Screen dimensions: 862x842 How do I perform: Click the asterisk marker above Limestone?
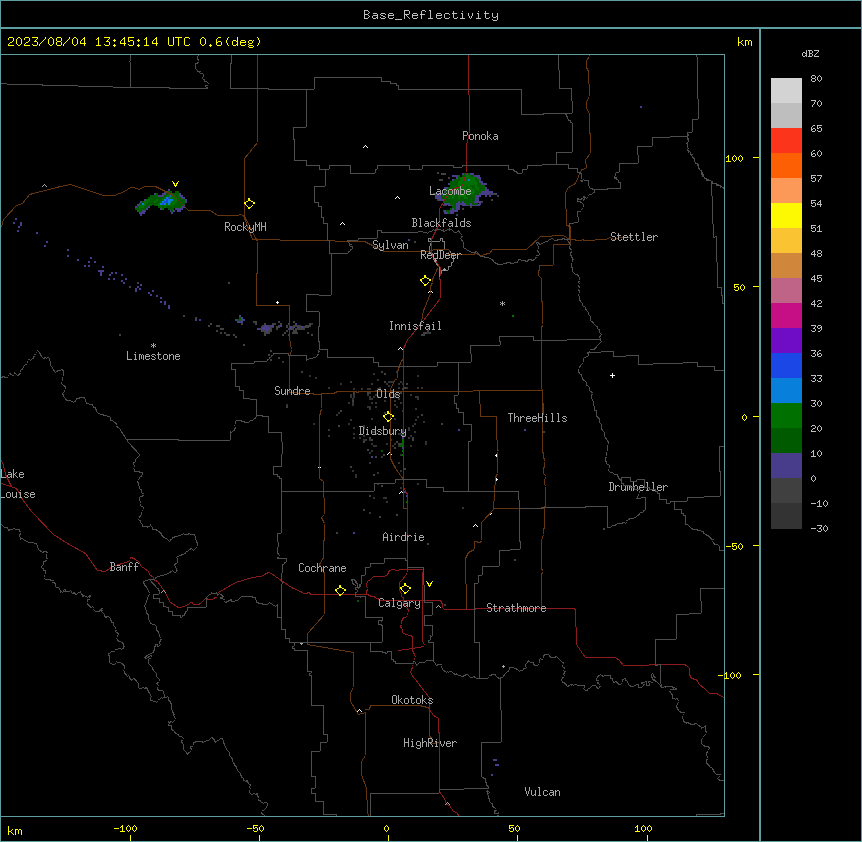[153, 346]
